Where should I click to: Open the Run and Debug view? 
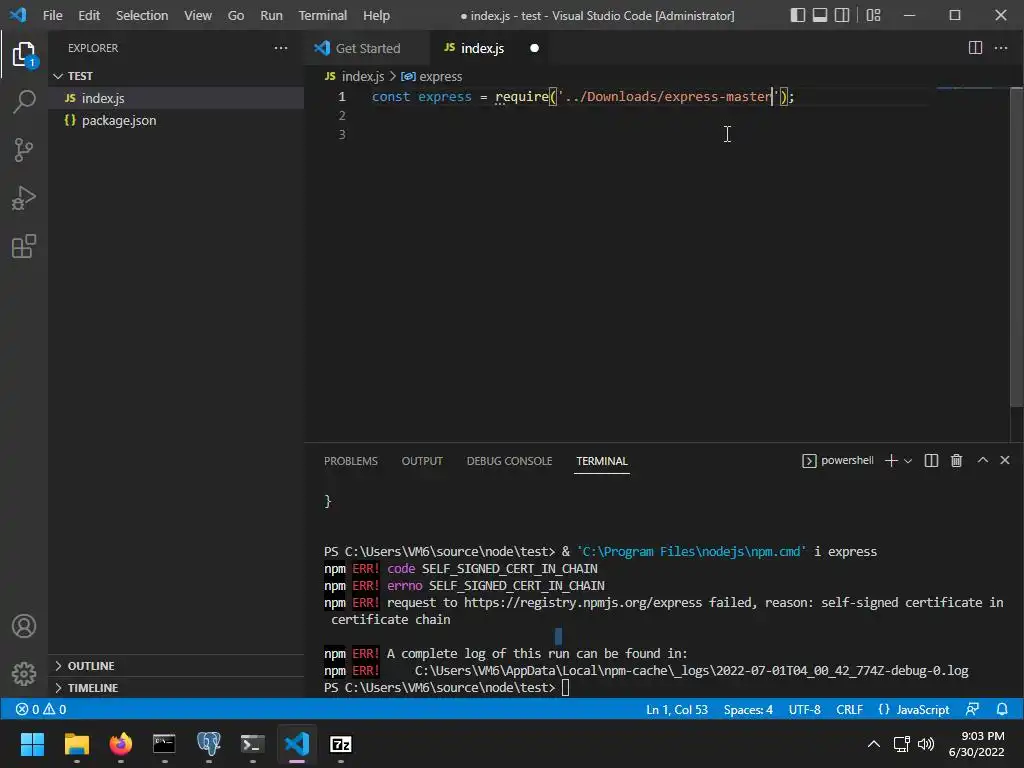pos(24,198)
